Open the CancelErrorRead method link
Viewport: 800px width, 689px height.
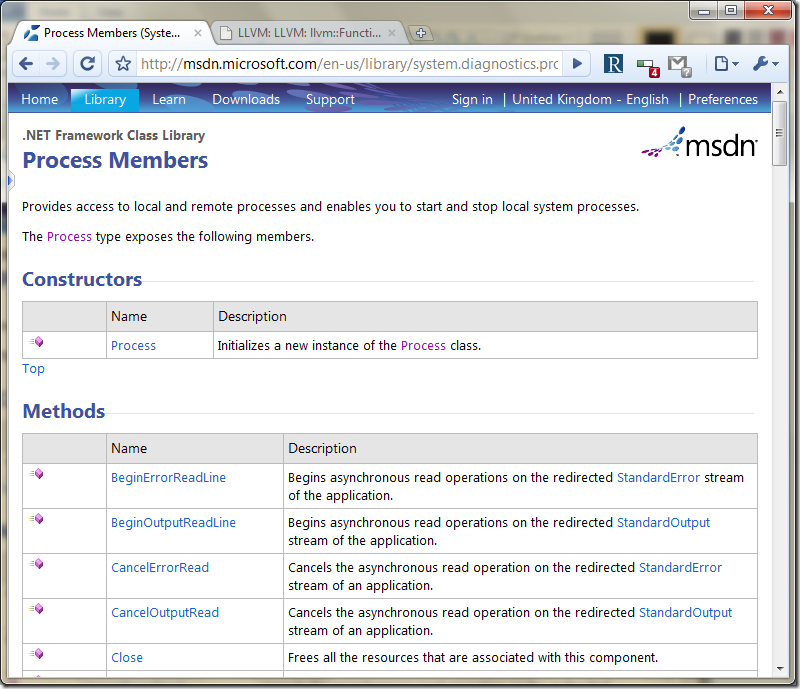tap(160, 568)
